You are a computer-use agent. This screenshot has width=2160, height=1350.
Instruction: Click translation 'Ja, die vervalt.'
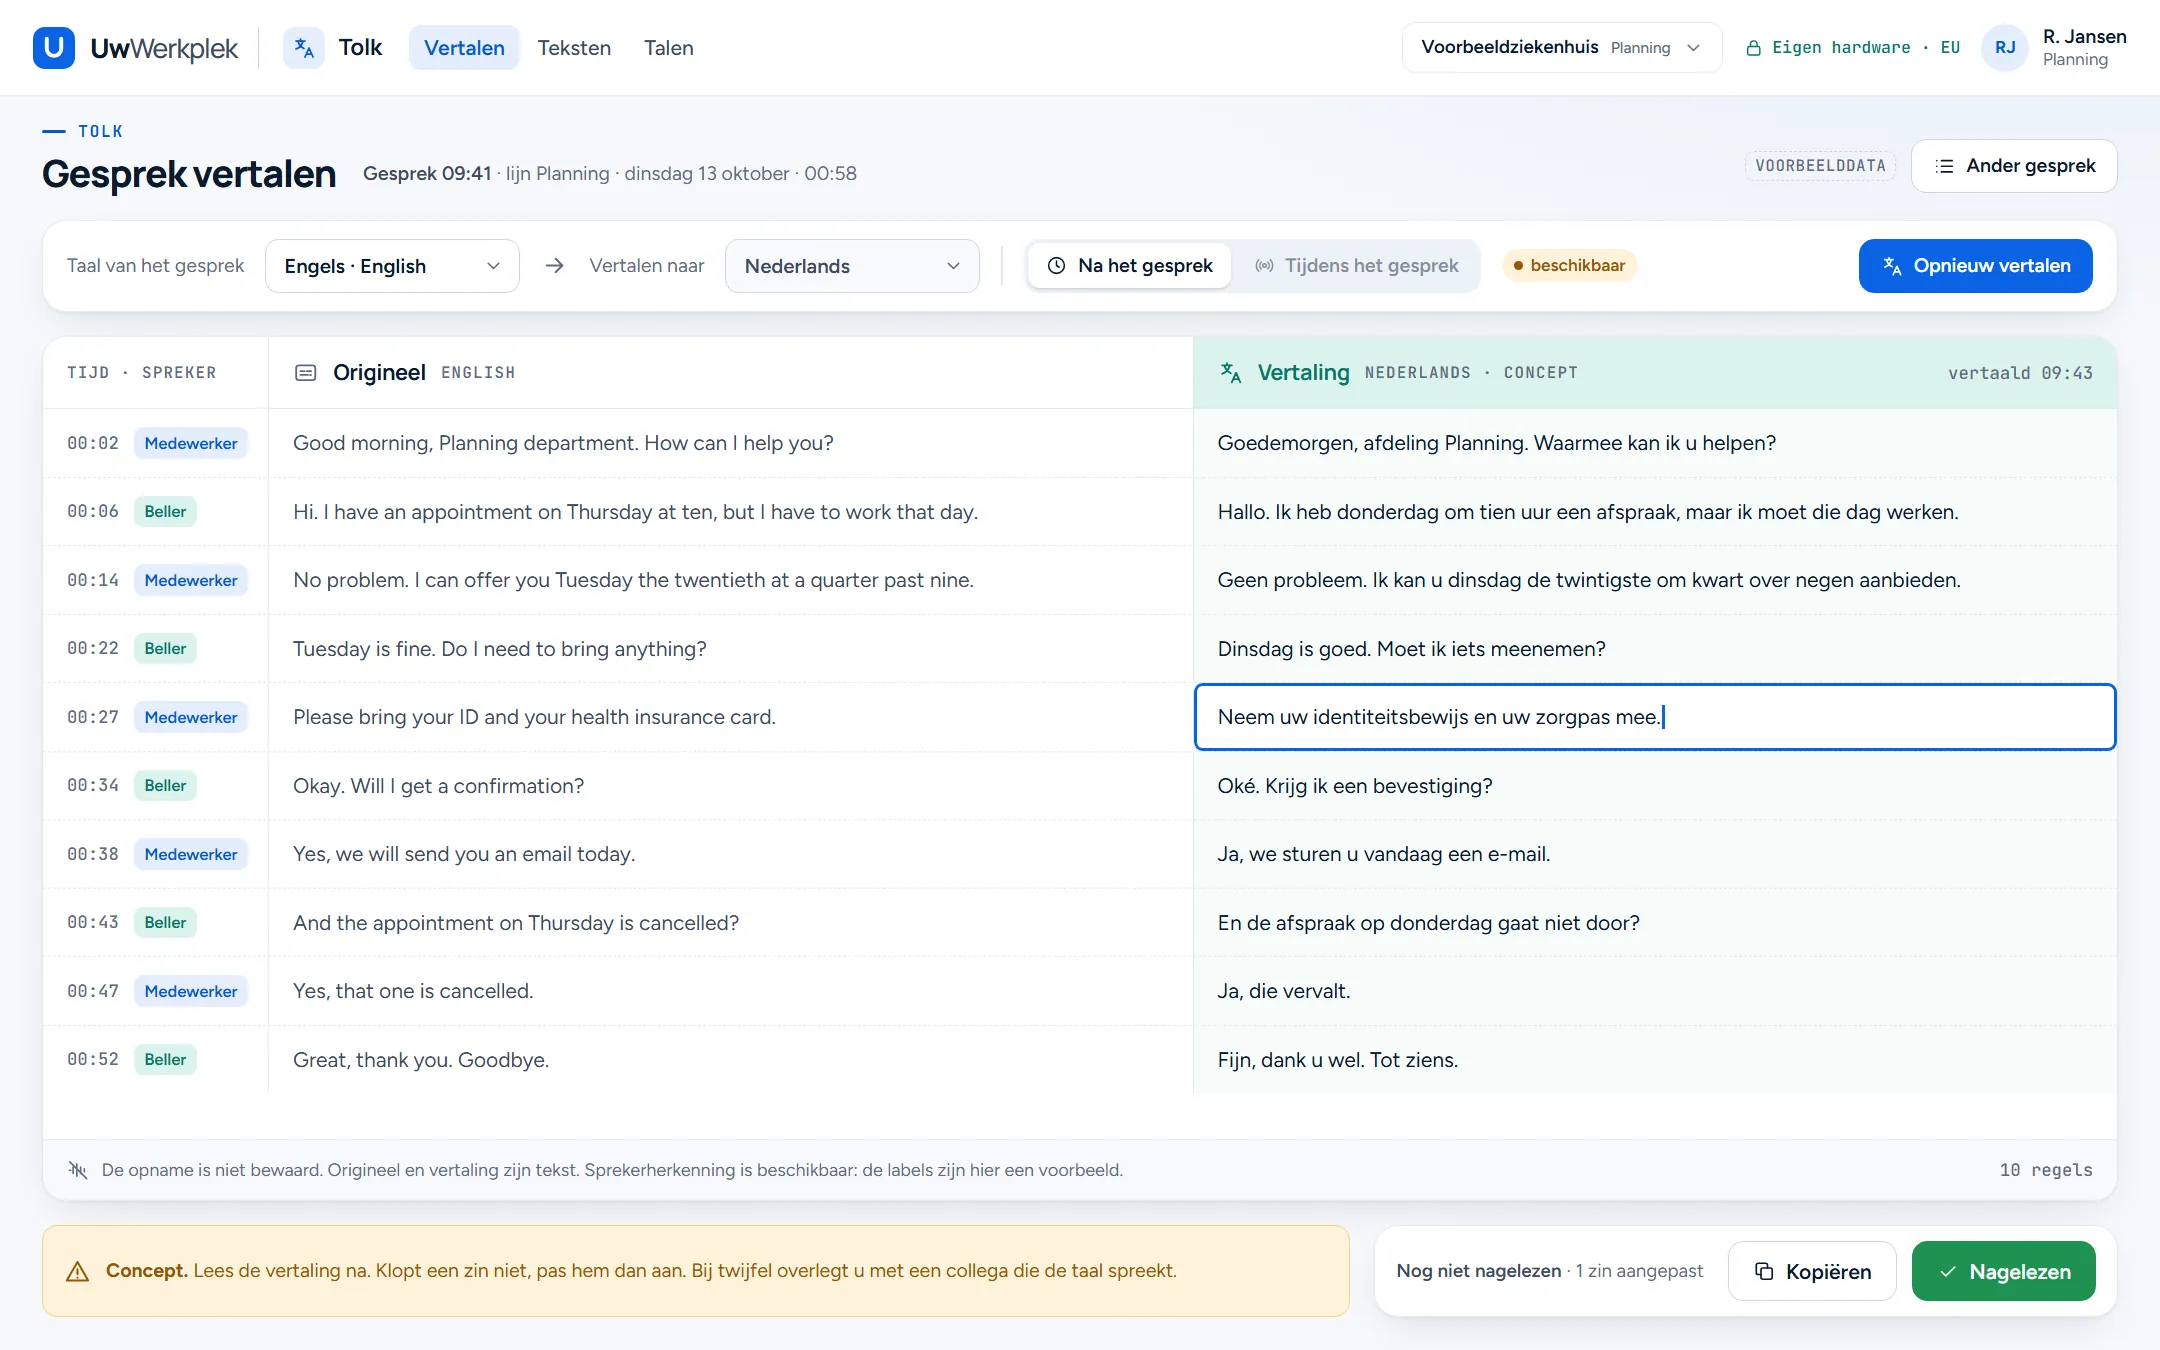click(1283, 991)
